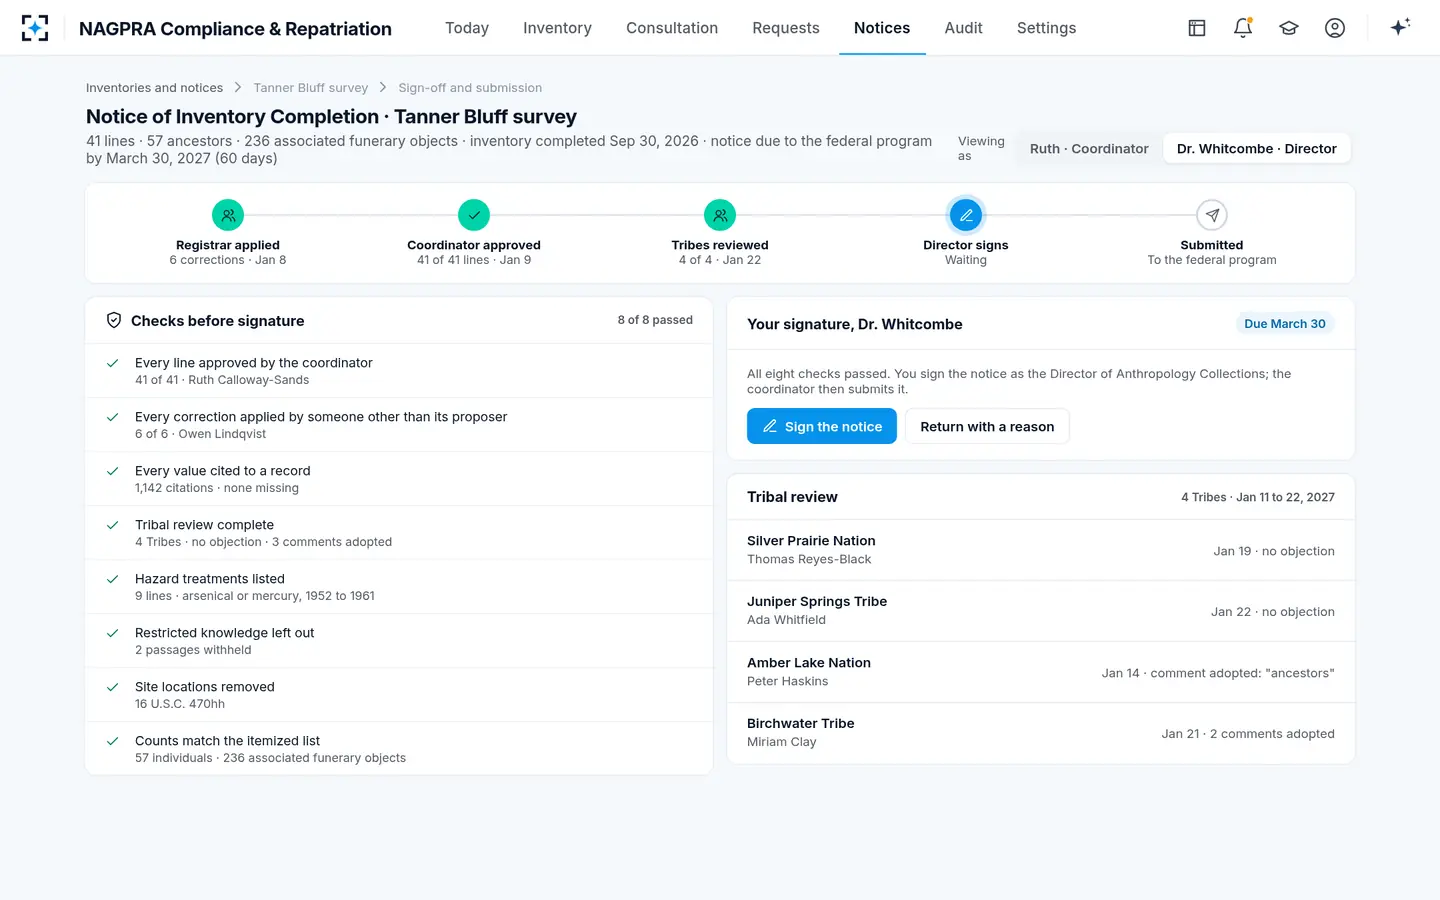Screen dimensions: 1440x900
Task: Click the Director signs pen step icon
Action: point(966,215)
